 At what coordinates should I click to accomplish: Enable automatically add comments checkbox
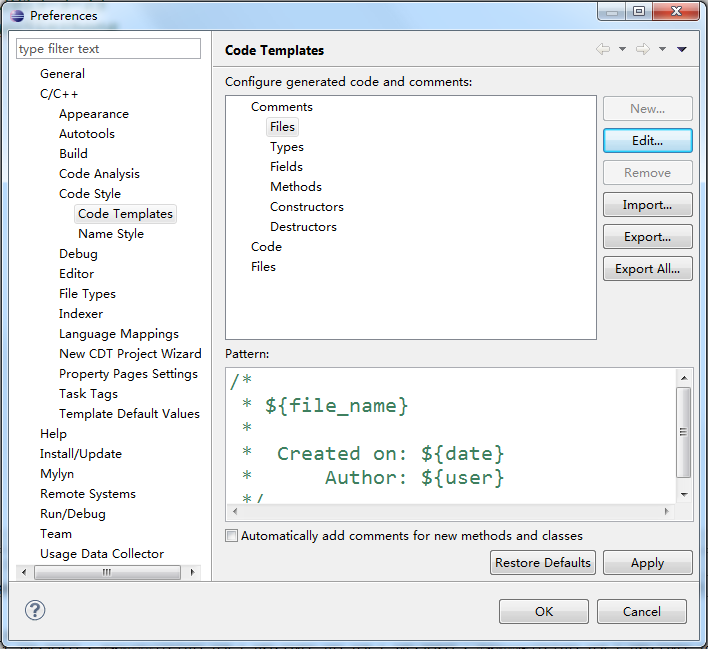231,536
